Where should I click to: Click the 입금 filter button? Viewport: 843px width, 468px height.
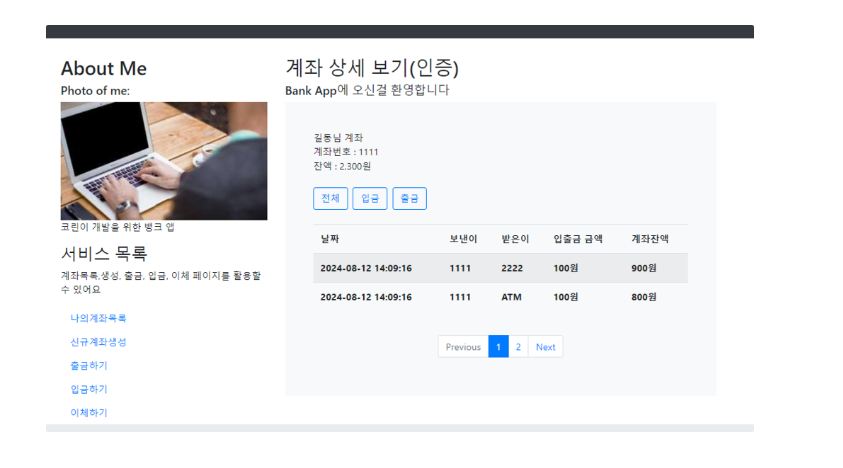tap(370, 198)
